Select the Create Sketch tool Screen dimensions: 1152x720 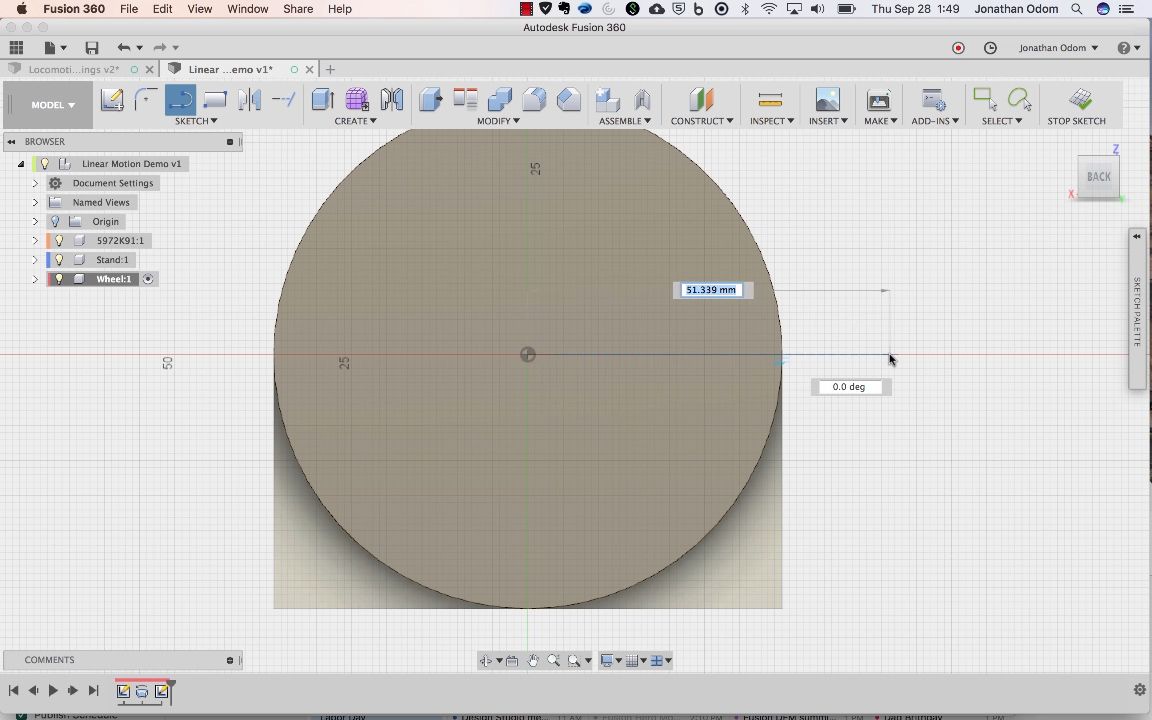pos(112,99)
